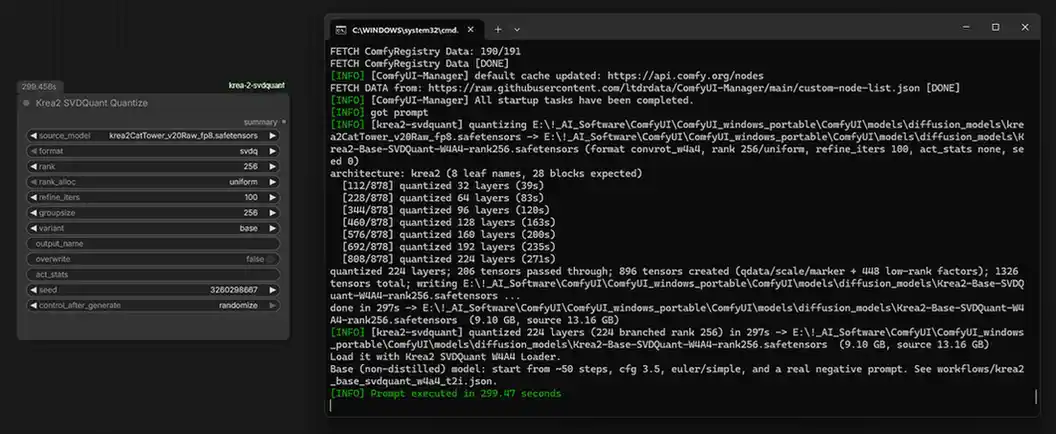Click the left arrow on format

coord(33,151)
